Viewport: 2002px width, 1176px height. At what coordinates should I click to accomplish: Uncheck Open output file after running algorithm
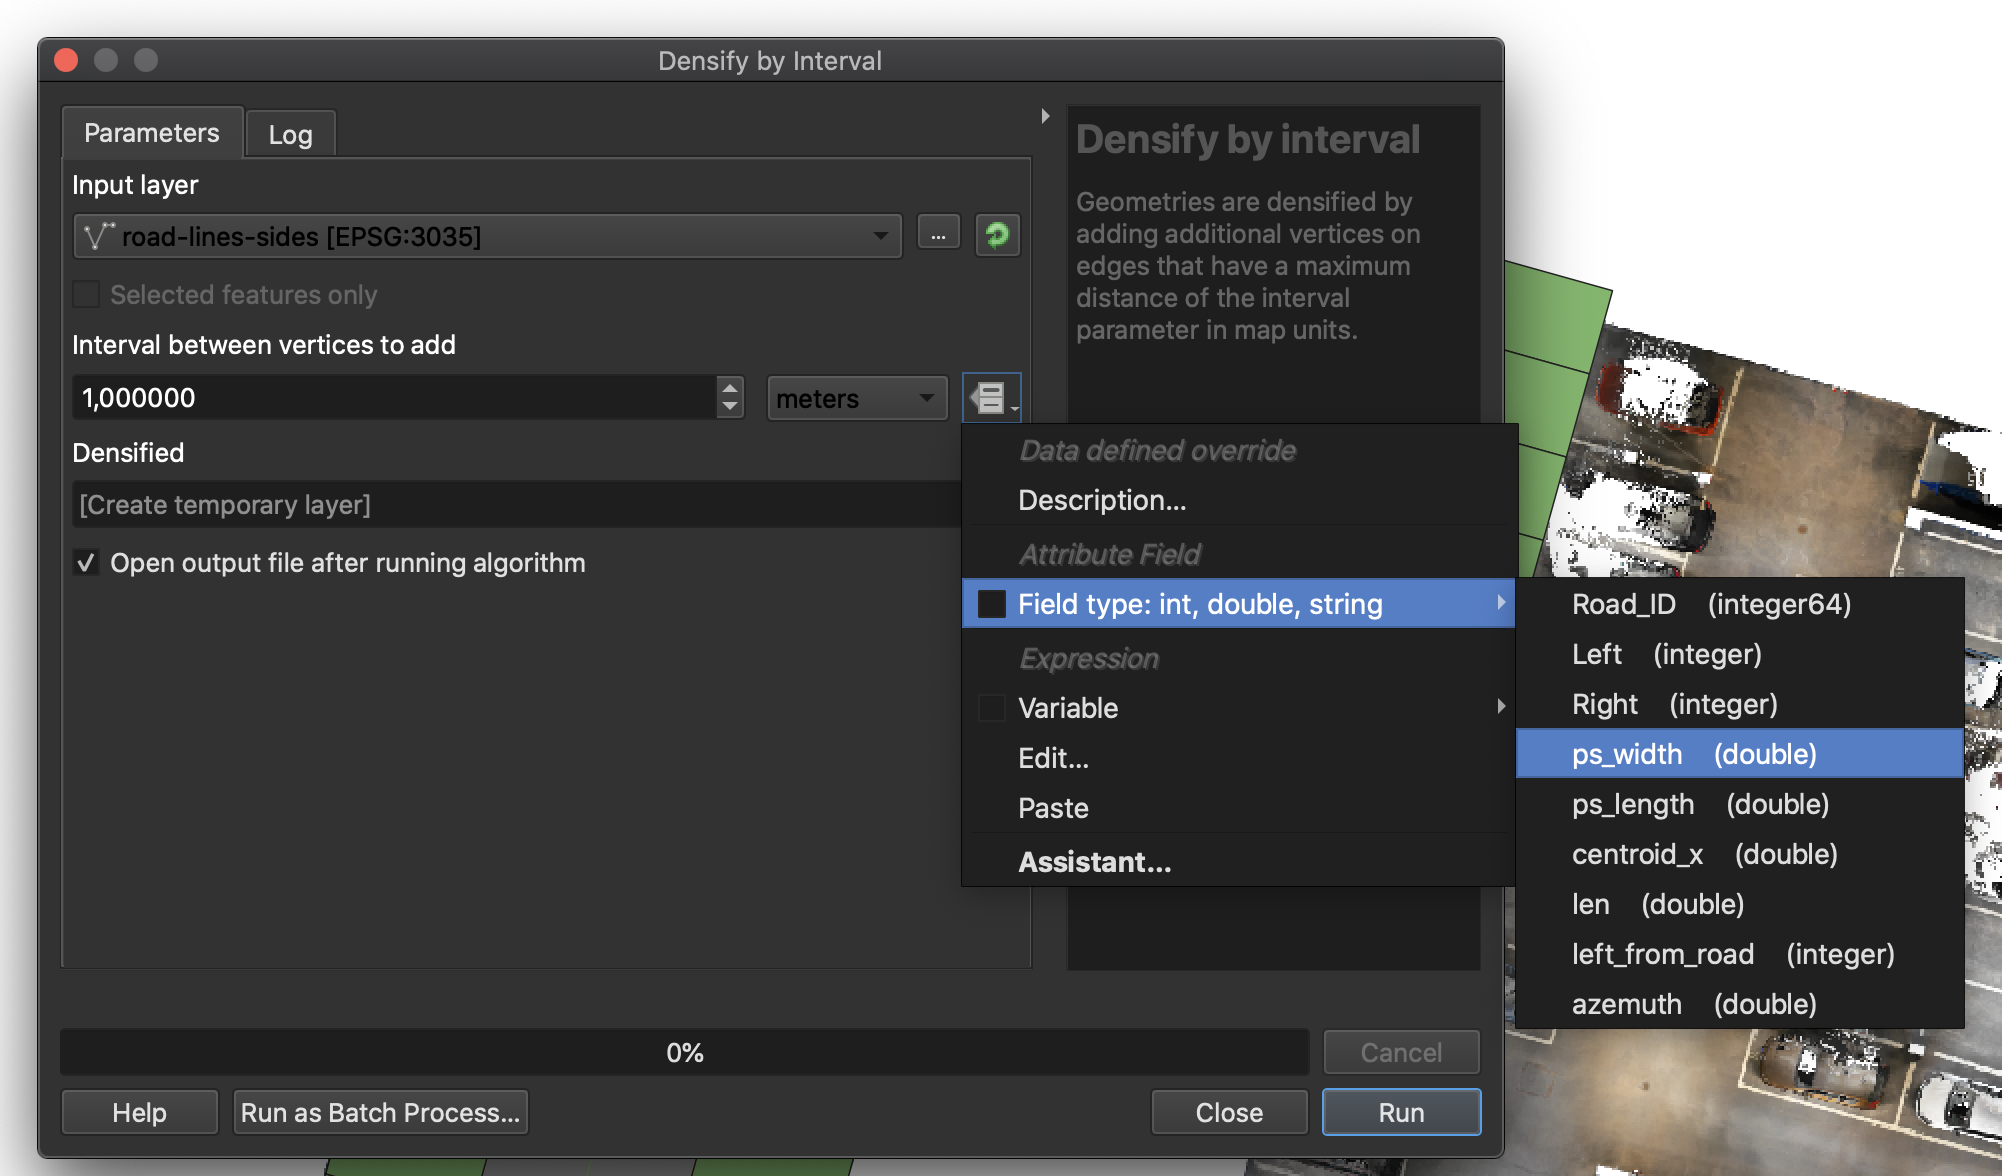pyautogui.click(x=86, y=562)
